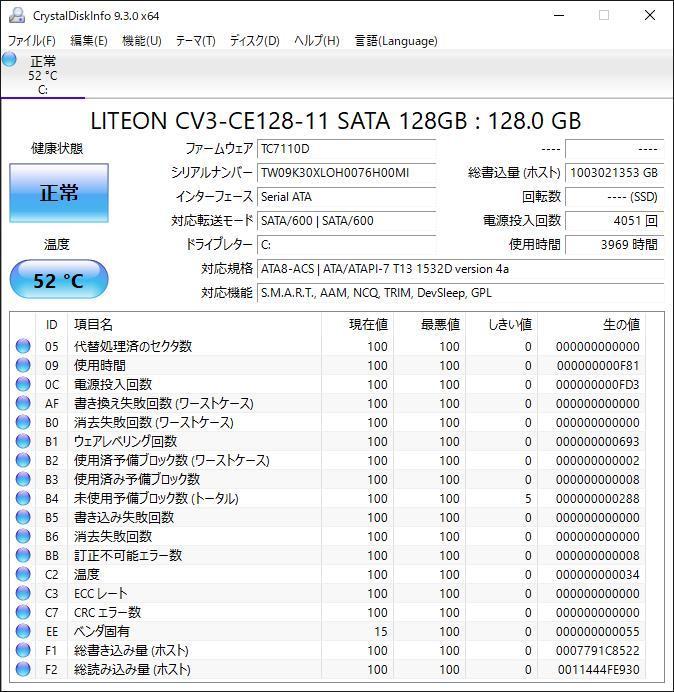Click status orb for attribute F1
Image resolution: width=674 pixels, height=692 pixels.
[x=23, y=650]
